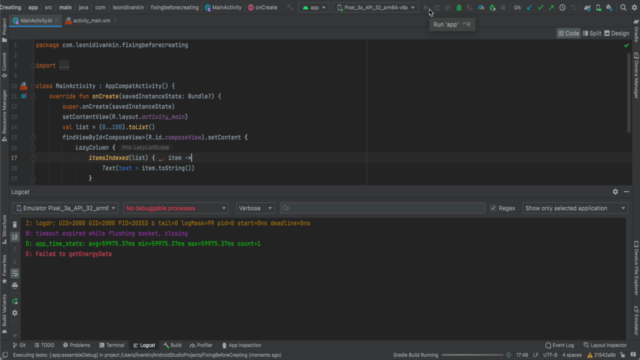Open the Terminal tool window tab
640x360 pixels.
(111, 345)
